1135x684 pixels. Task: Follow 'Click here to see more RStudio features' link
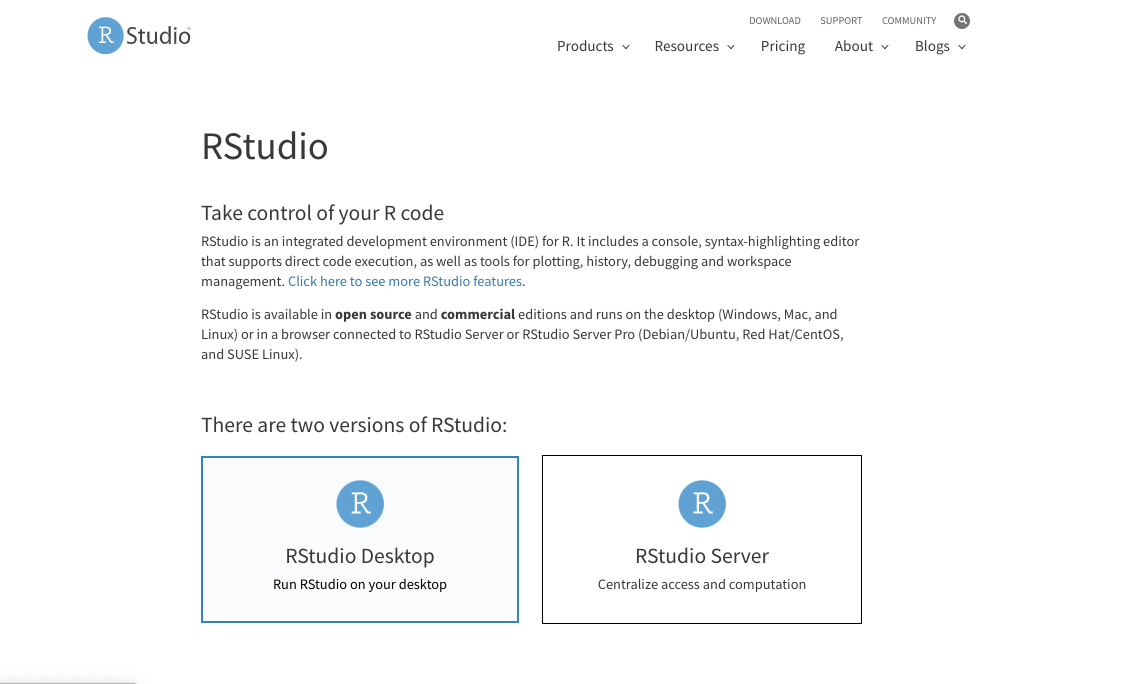pos(405,282)
